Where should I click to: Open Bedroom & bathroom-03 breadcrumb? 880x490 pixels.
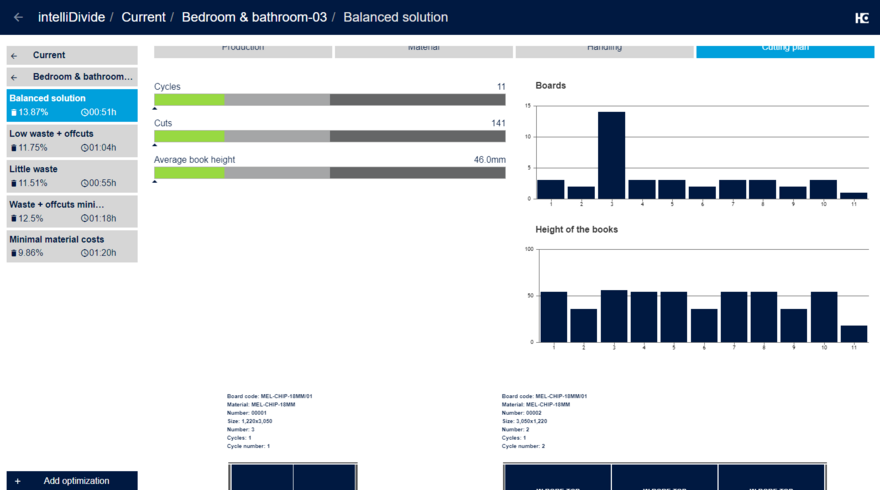click(x=254, y=17)
